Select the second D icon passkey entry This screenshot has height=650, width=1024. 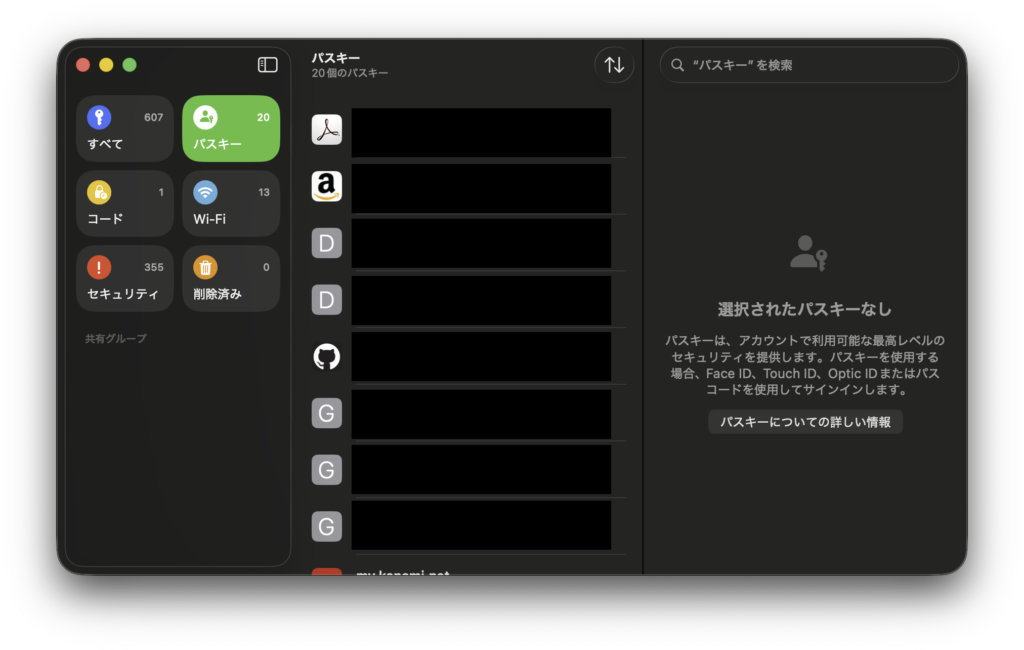tap(466, 300)
